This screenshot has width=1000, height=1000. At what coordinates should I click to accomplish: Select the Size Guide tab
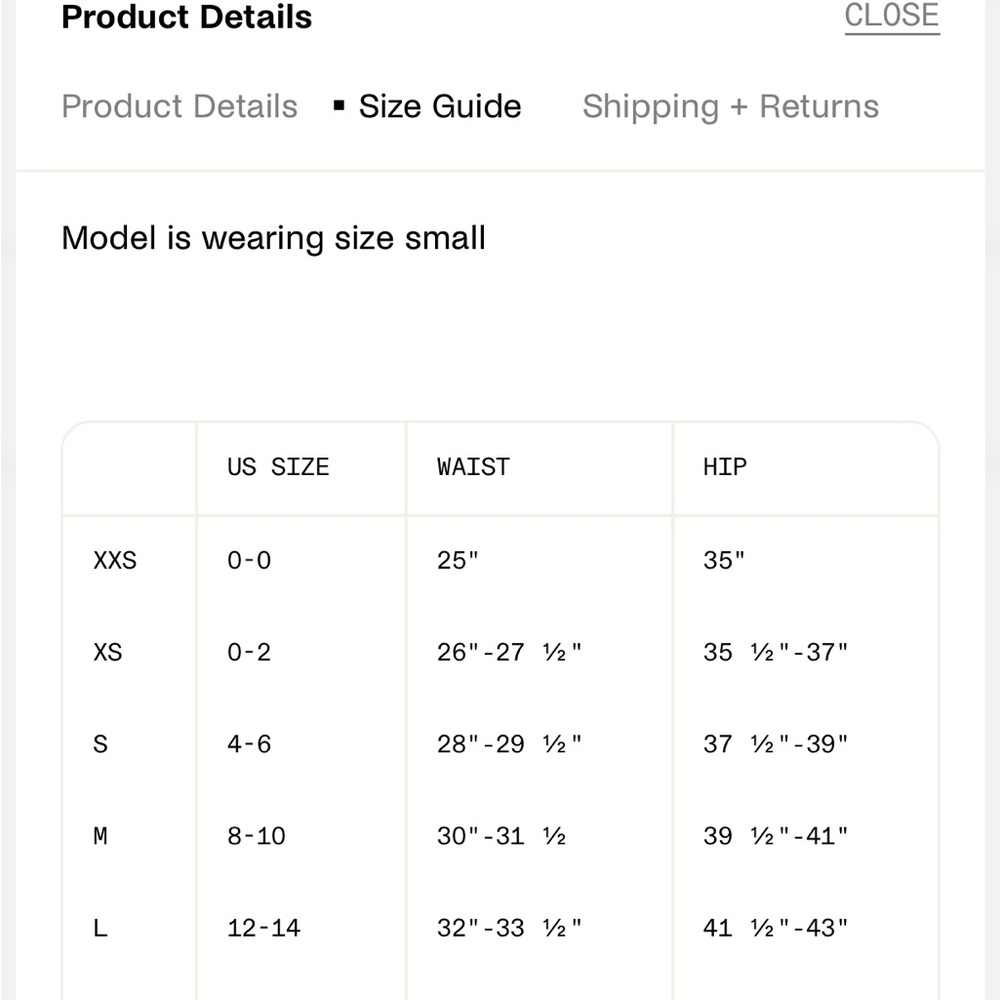(x=439, y=106)
